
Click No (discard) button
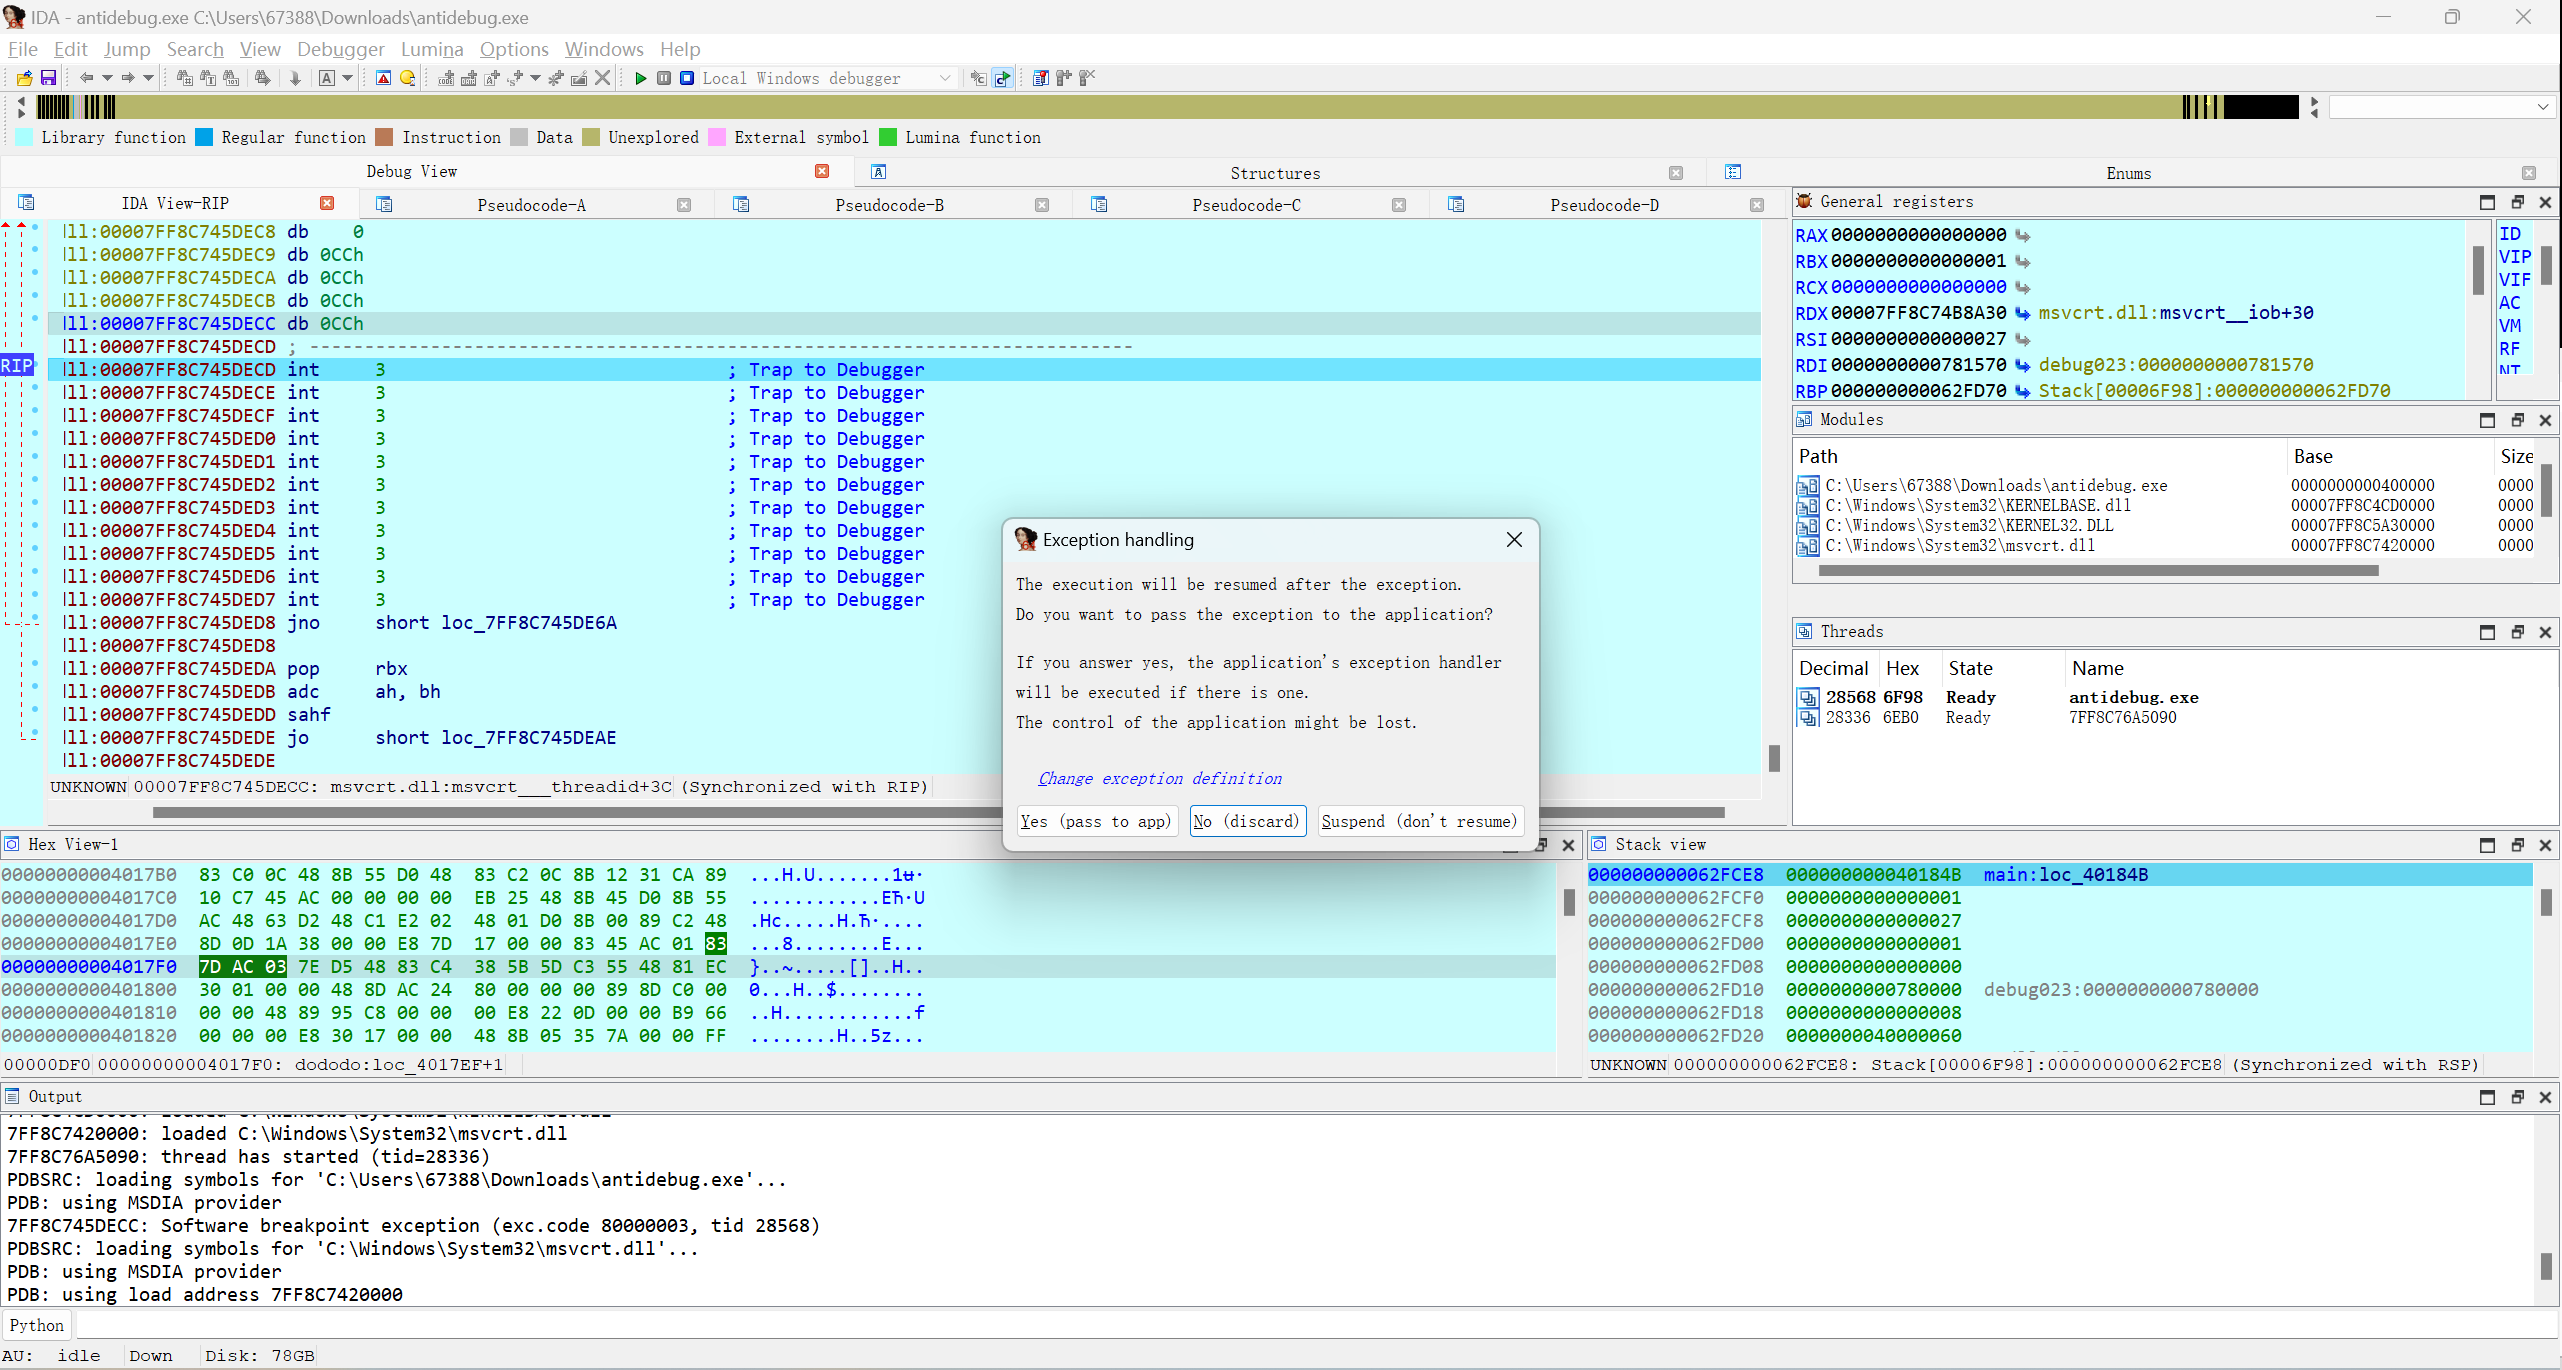[1247, 821]
